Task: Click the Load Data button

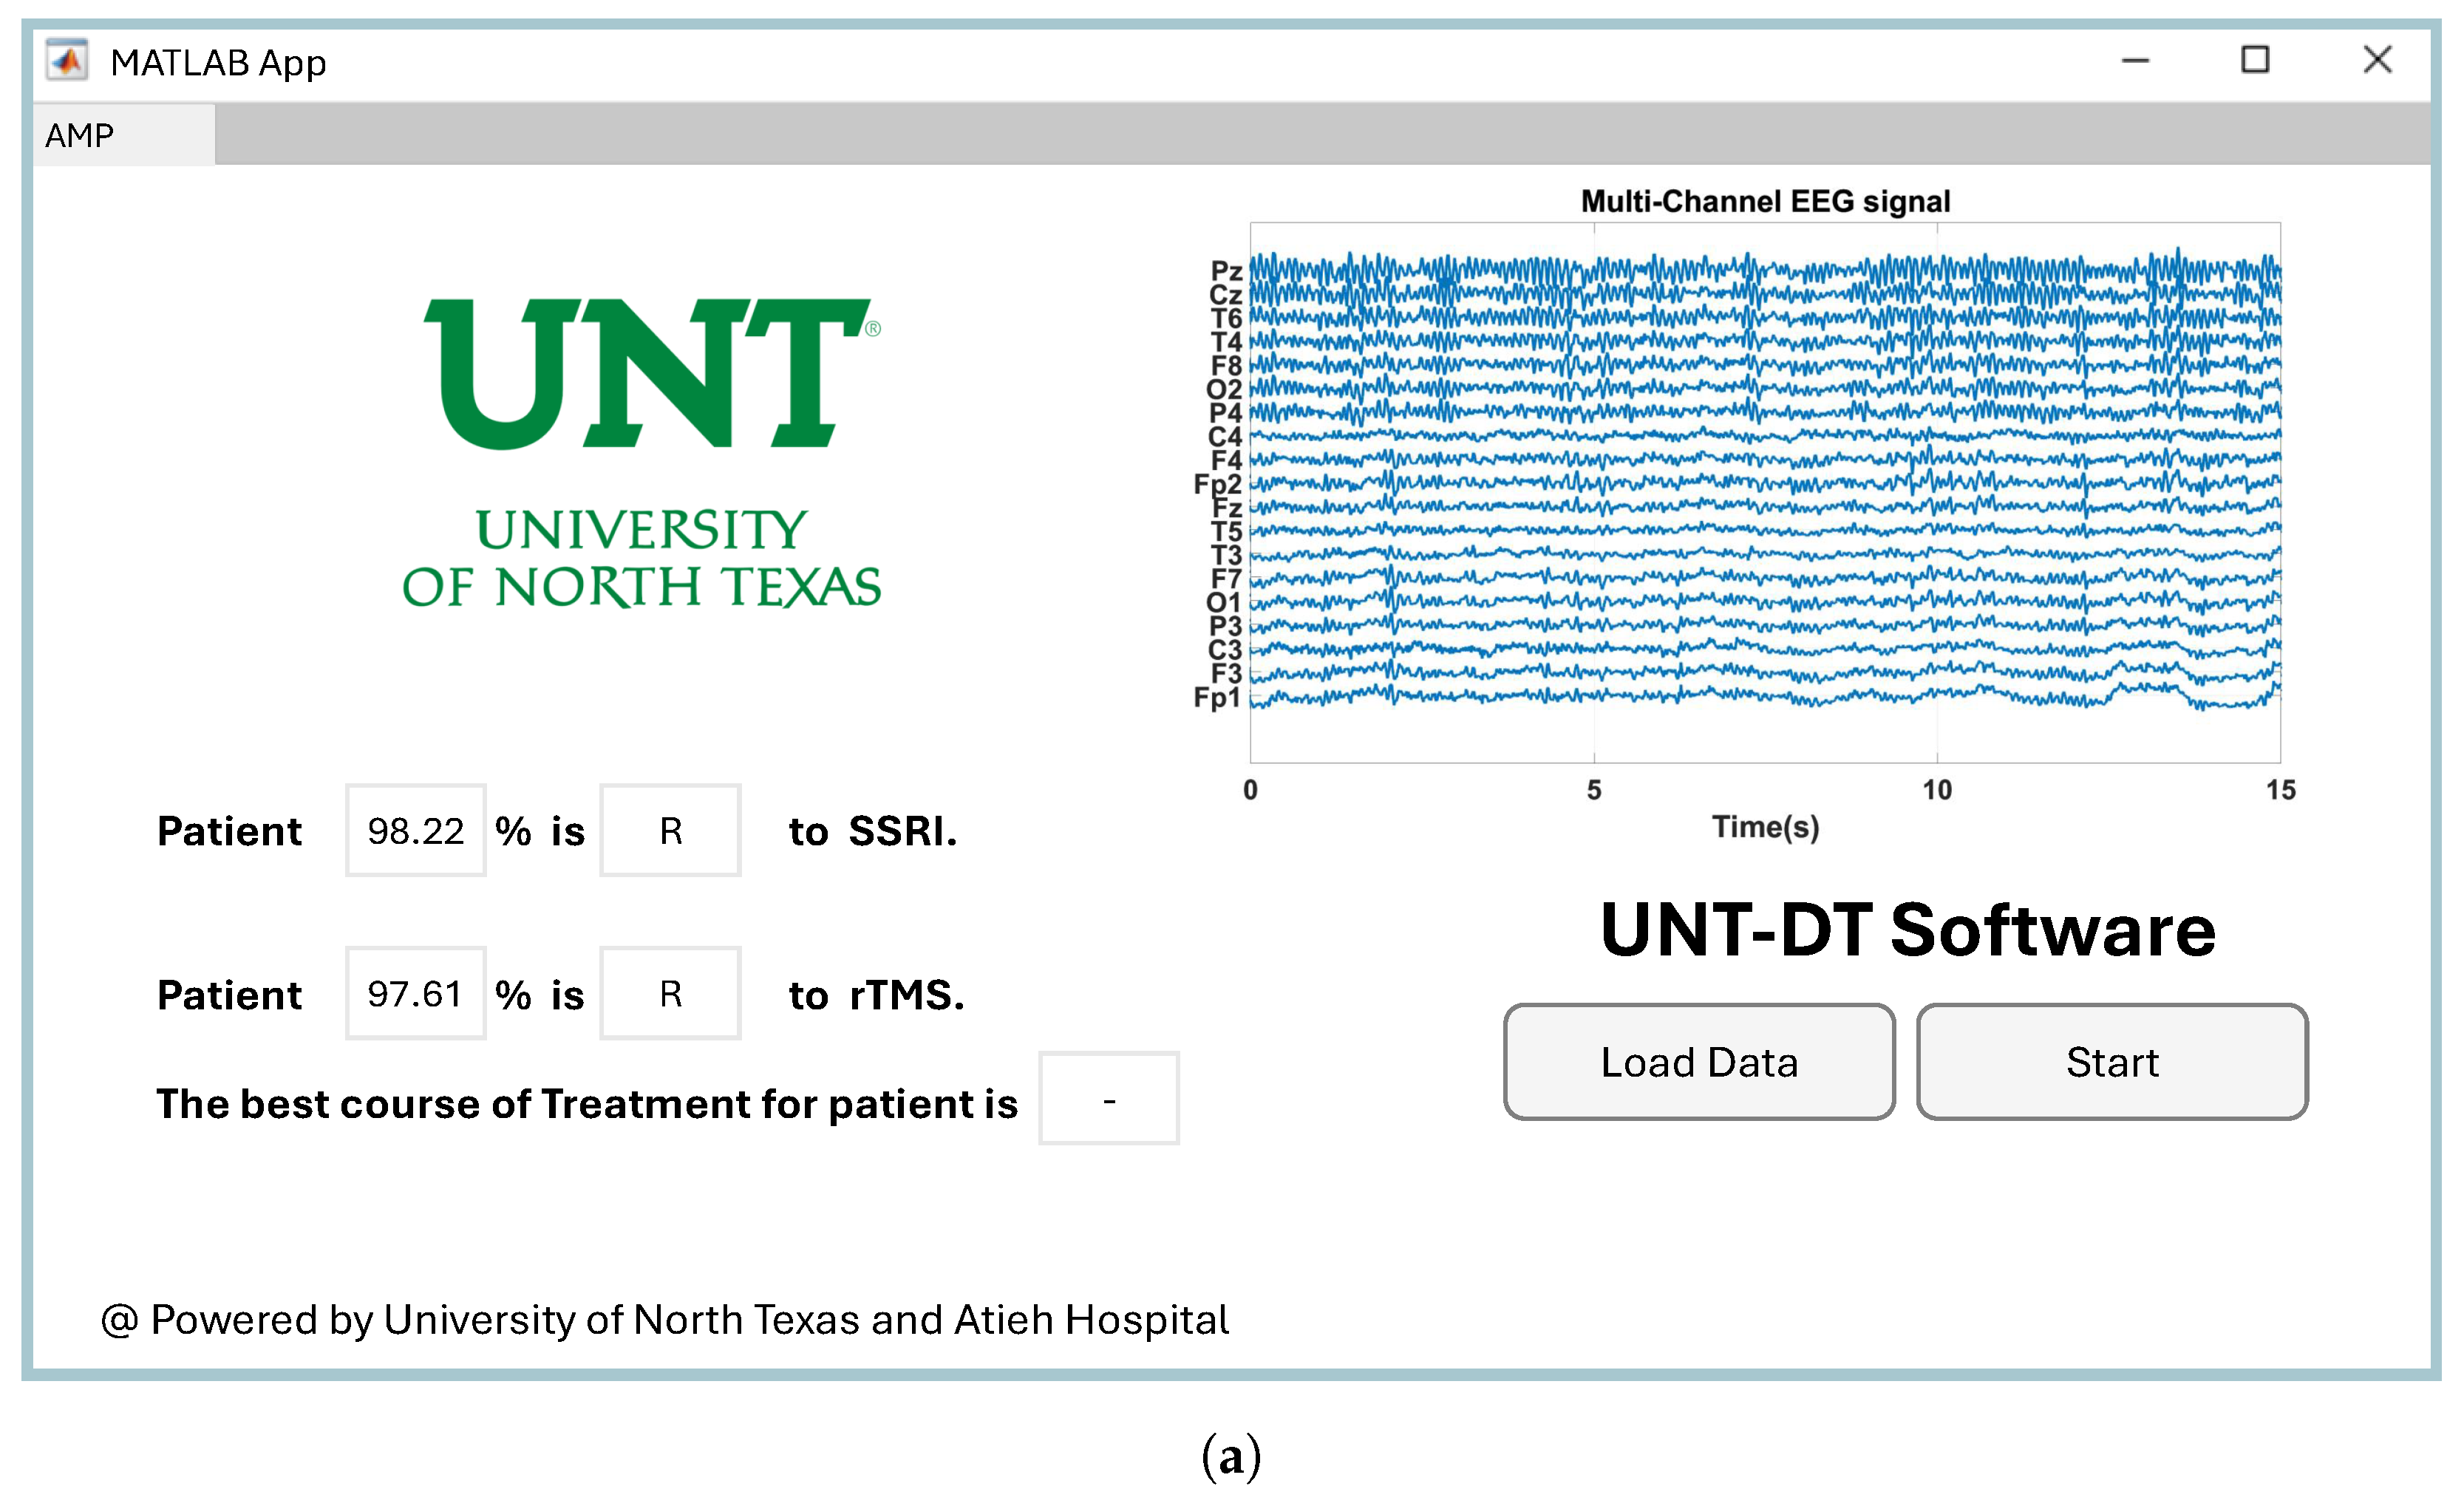Action: [1698, 1062]
